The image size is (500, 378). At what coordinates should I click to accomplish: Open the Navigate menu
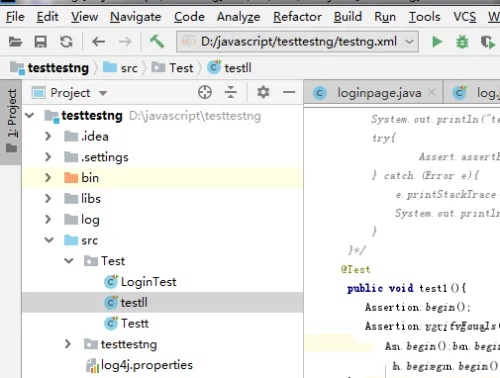[x=136, y=17]
